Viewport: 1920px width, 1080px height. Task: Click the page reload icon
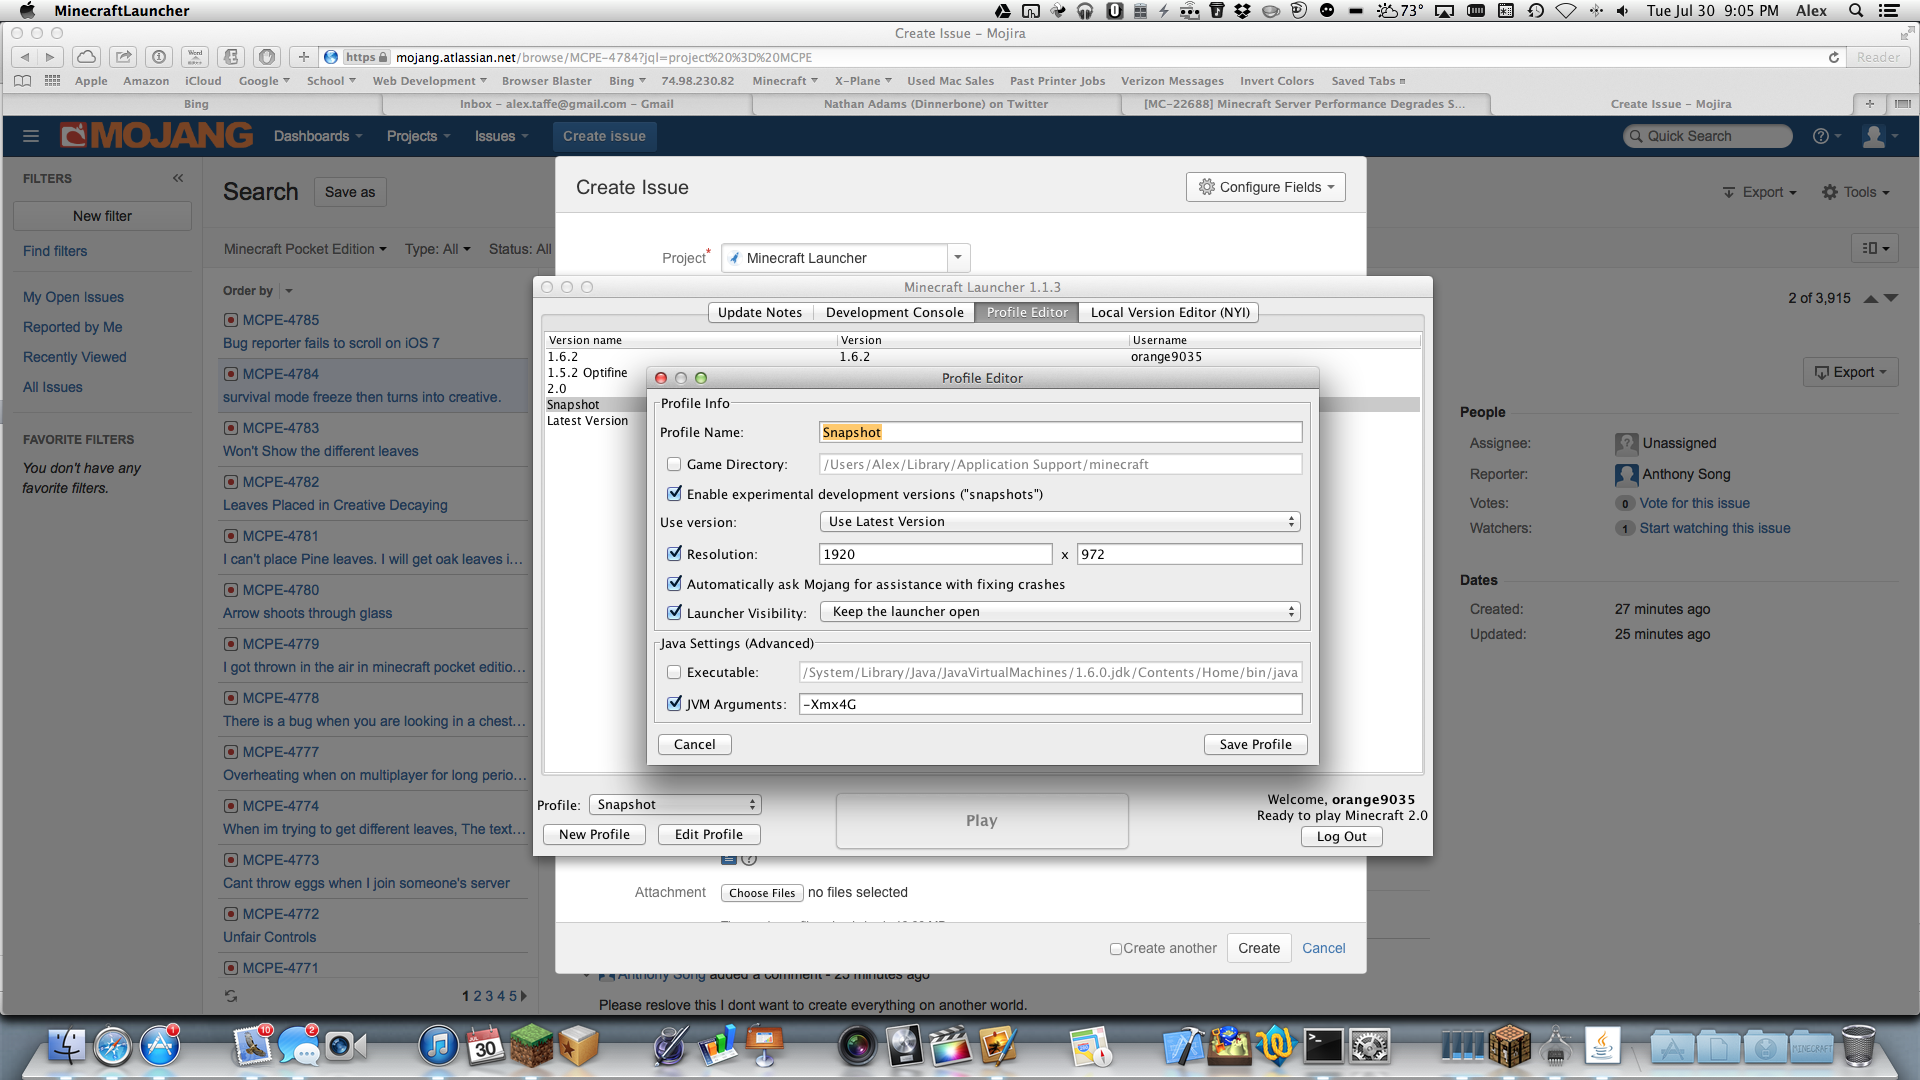pos(1834,57)
